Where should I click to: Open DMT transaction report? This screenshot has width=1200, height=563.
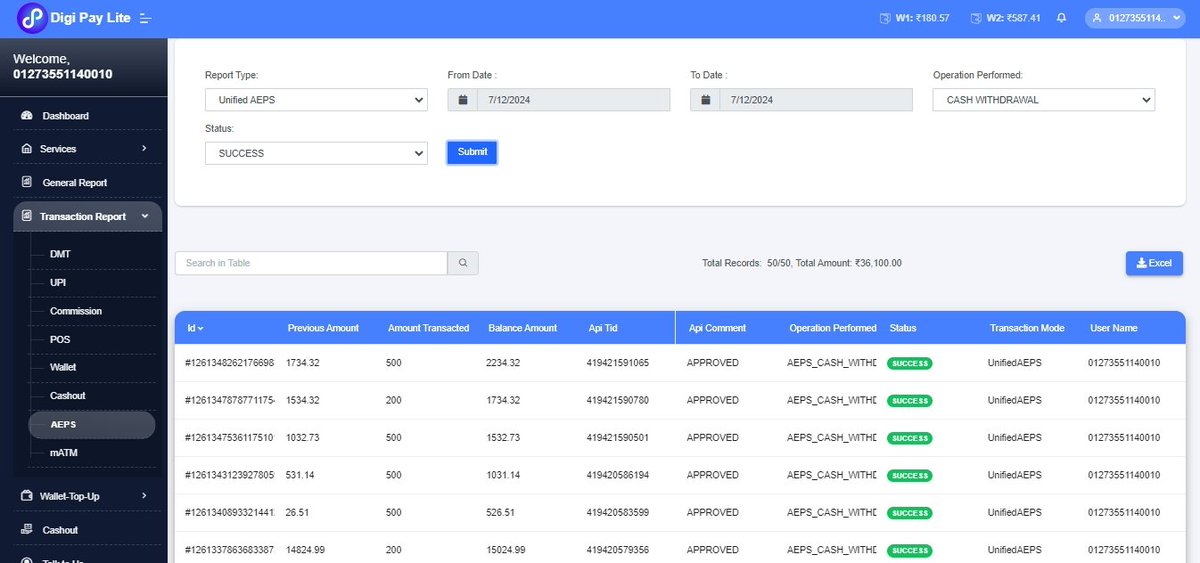pyautogui.click(x=60, y=254)
